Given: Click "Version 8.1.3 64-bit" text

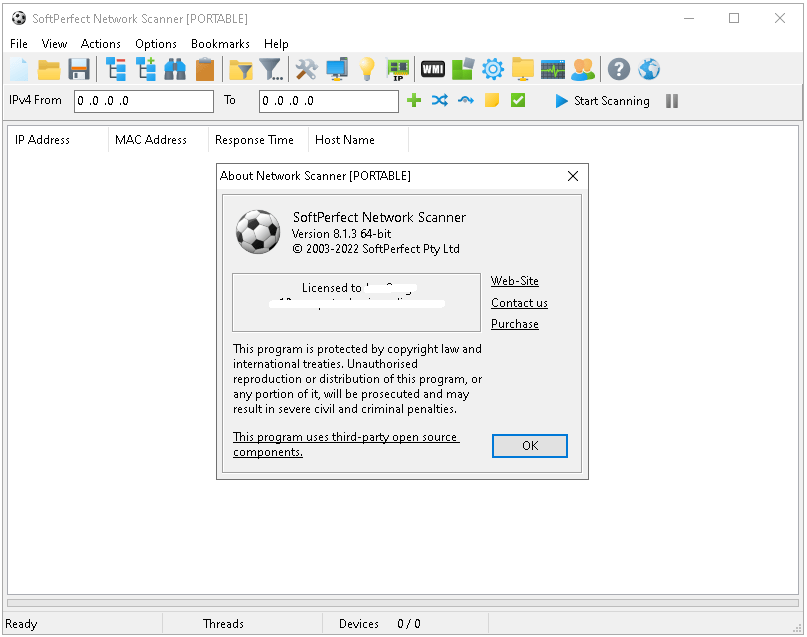Looking at the screenshot, I should 342,234.
